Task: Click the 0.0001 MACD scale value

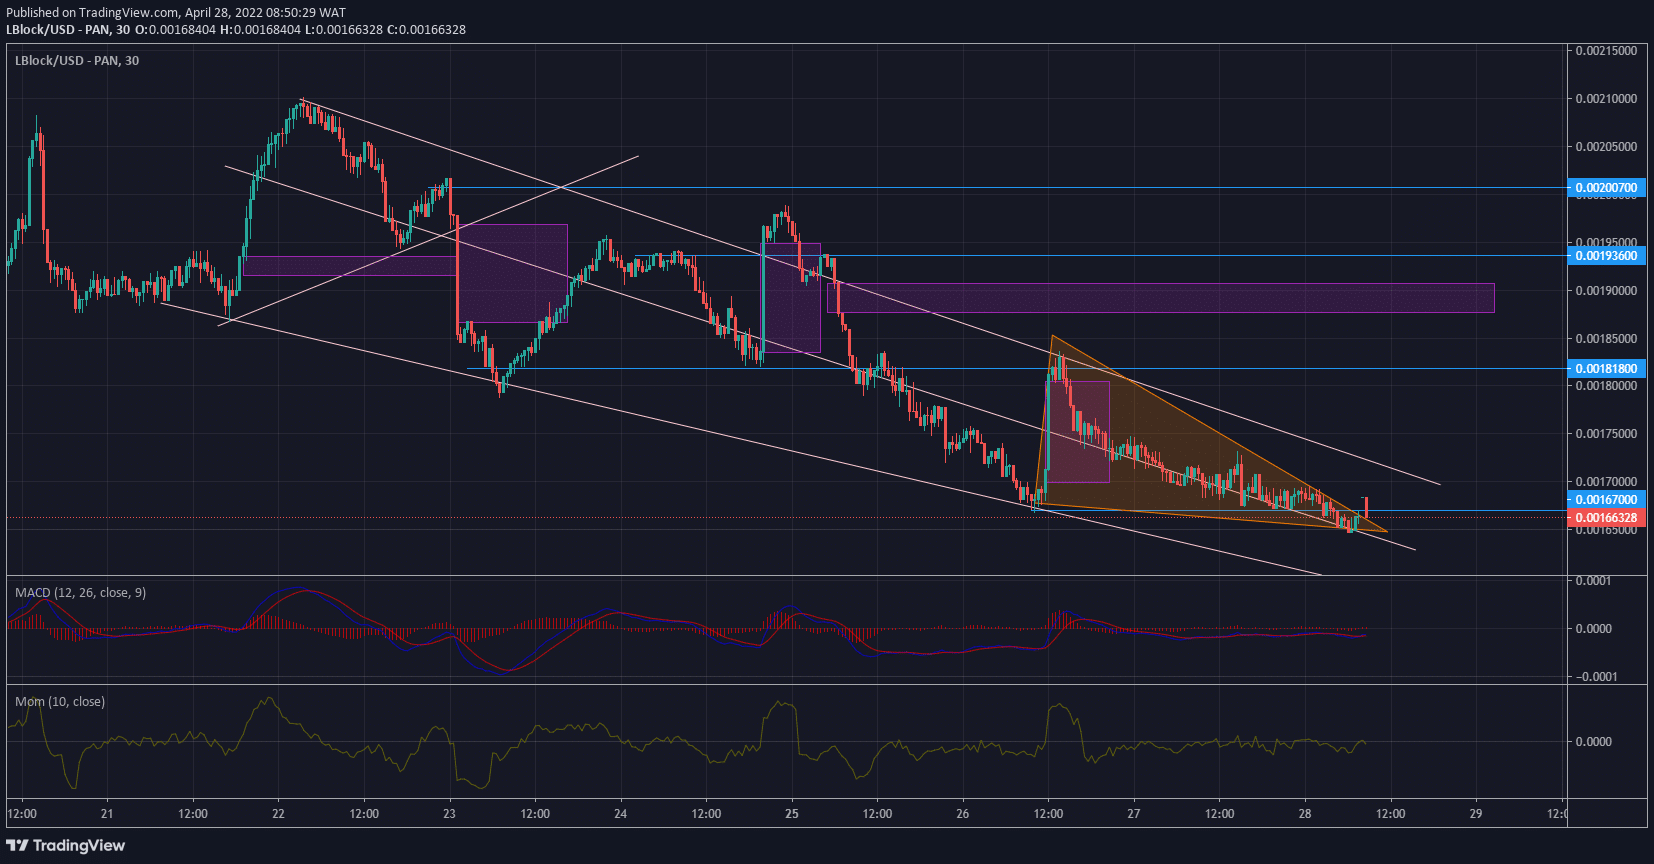Action: click(1594, 581)
